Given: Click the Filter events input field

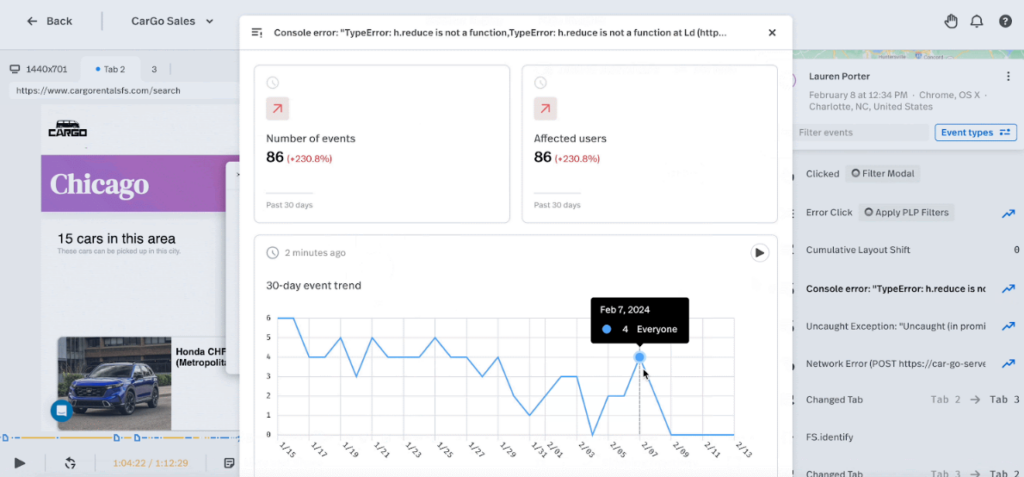Looking at the screenshot, I should click(x=861, y=133).
